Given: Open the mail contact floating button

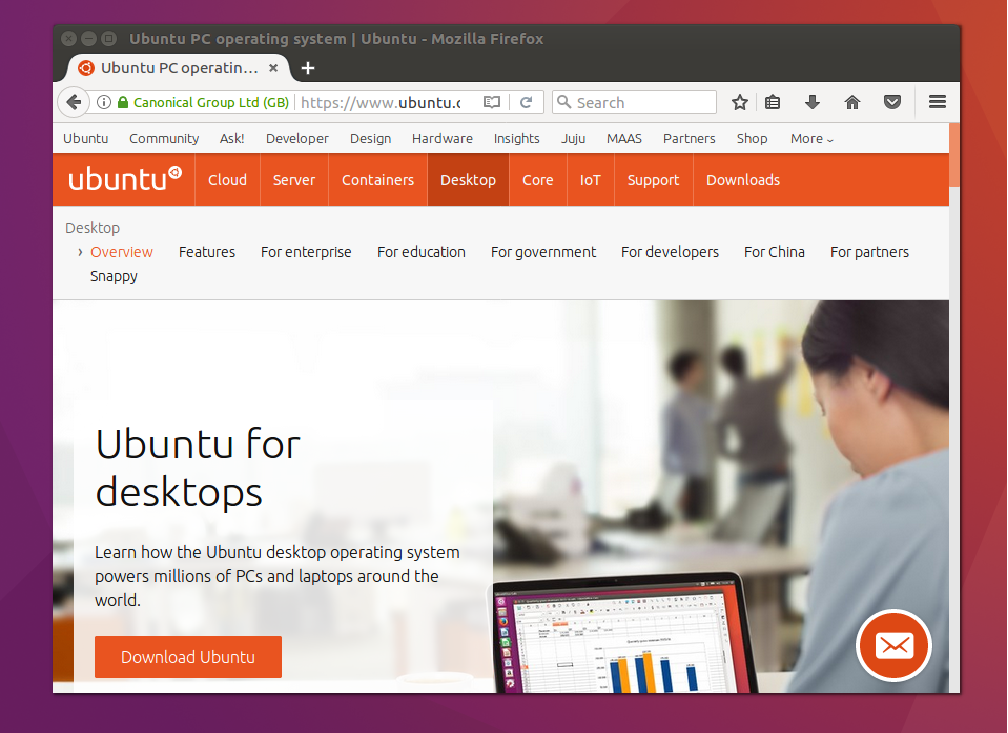Looking at the screenshot, I should [x=894, y=645].
